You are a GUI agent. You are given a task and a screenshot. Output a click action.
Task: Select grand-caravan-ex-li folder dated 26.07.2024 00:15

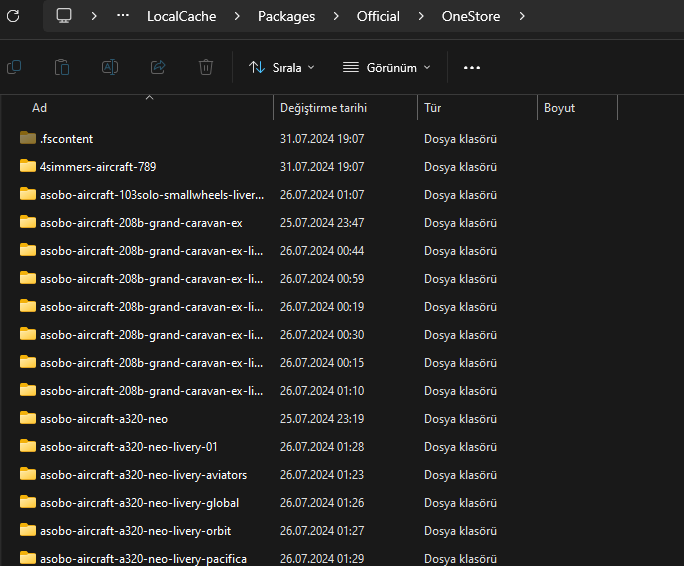click(28, 362)
